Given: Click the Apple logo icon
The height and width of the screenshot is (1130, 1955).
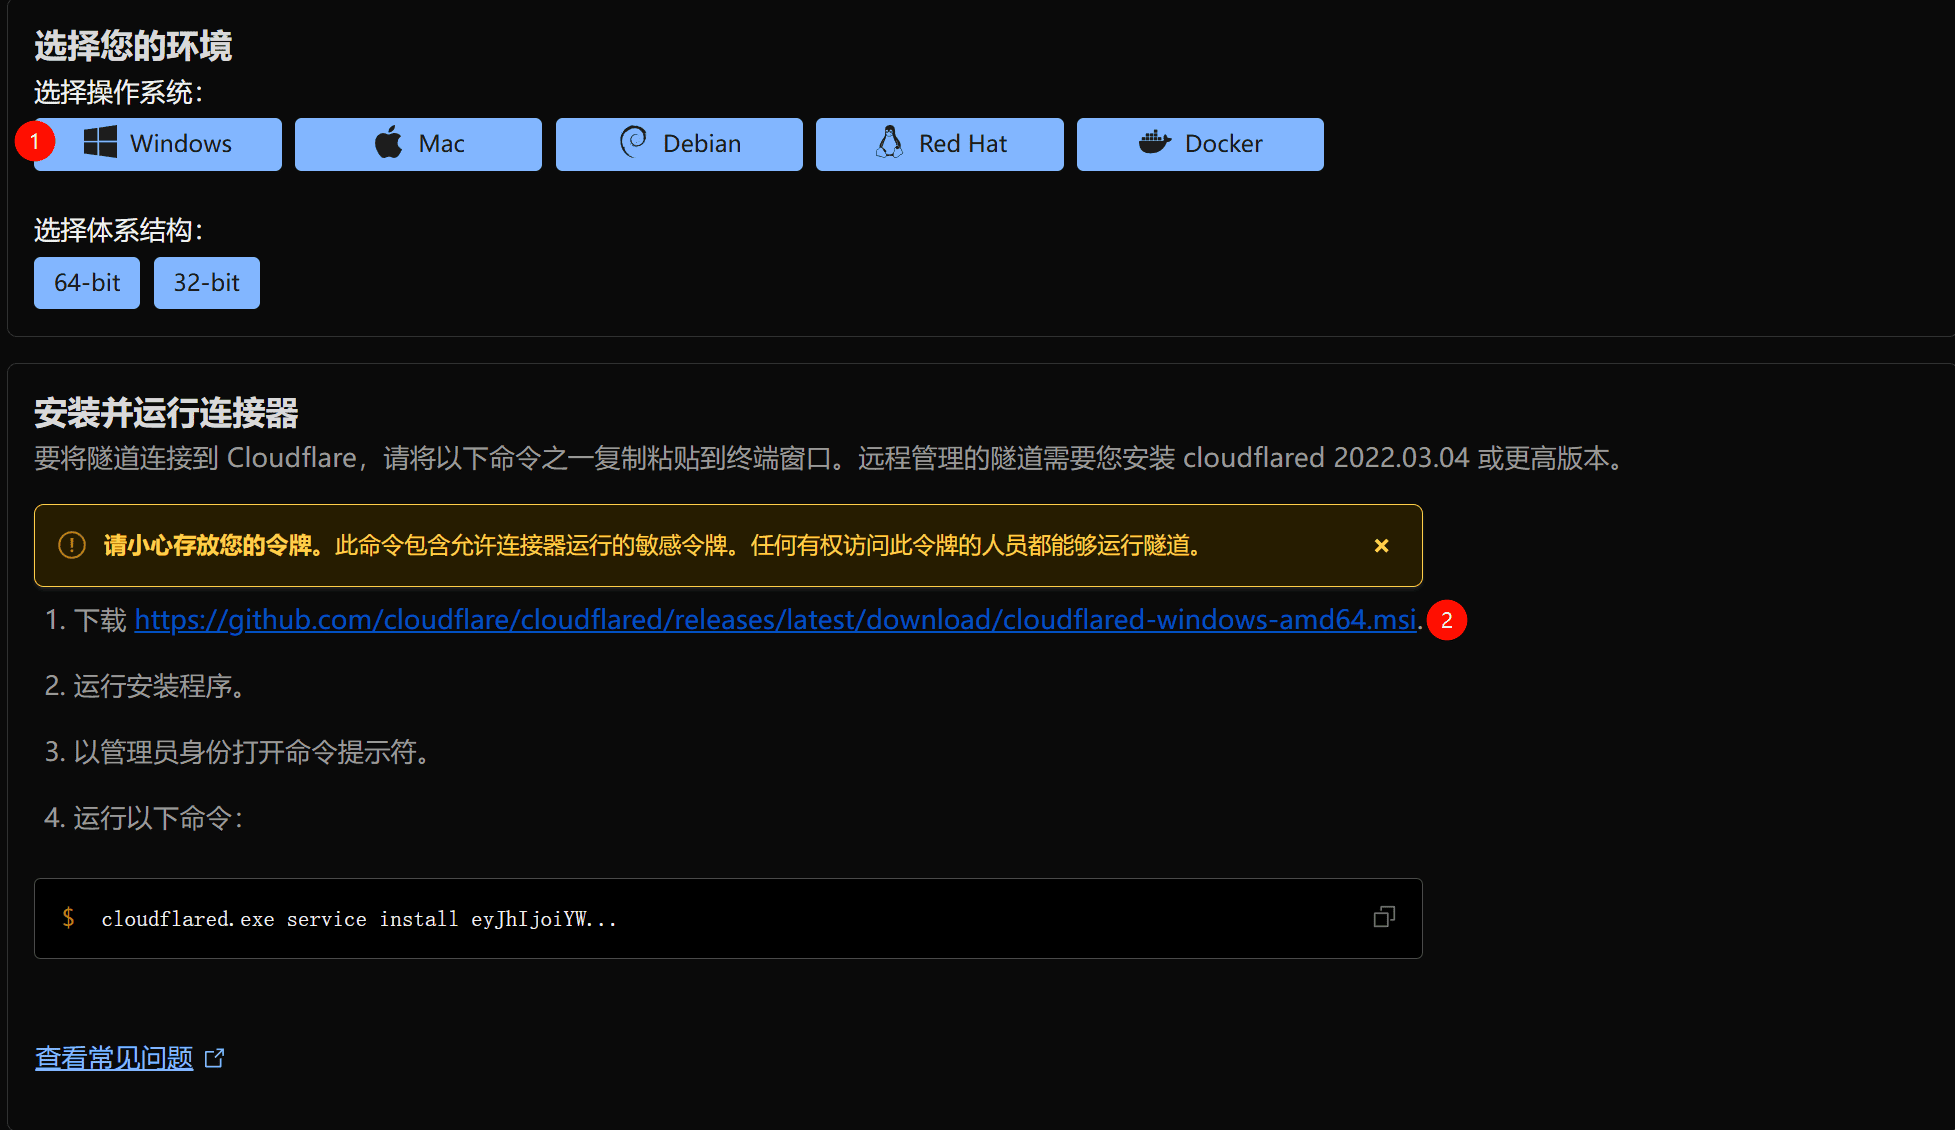Looking at the screenshot, I should tap(389, 143).
